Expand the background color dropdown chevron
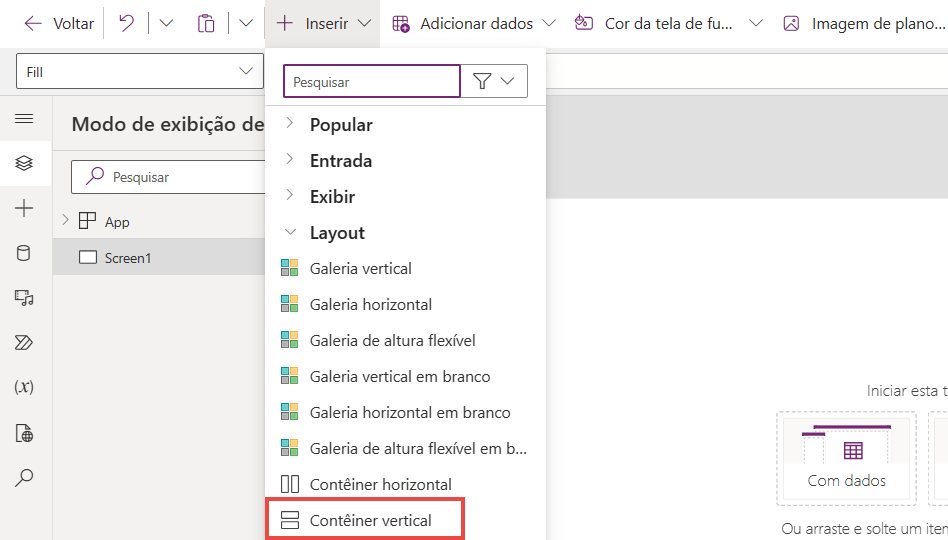The image size is (948, 540). [756, 24]
